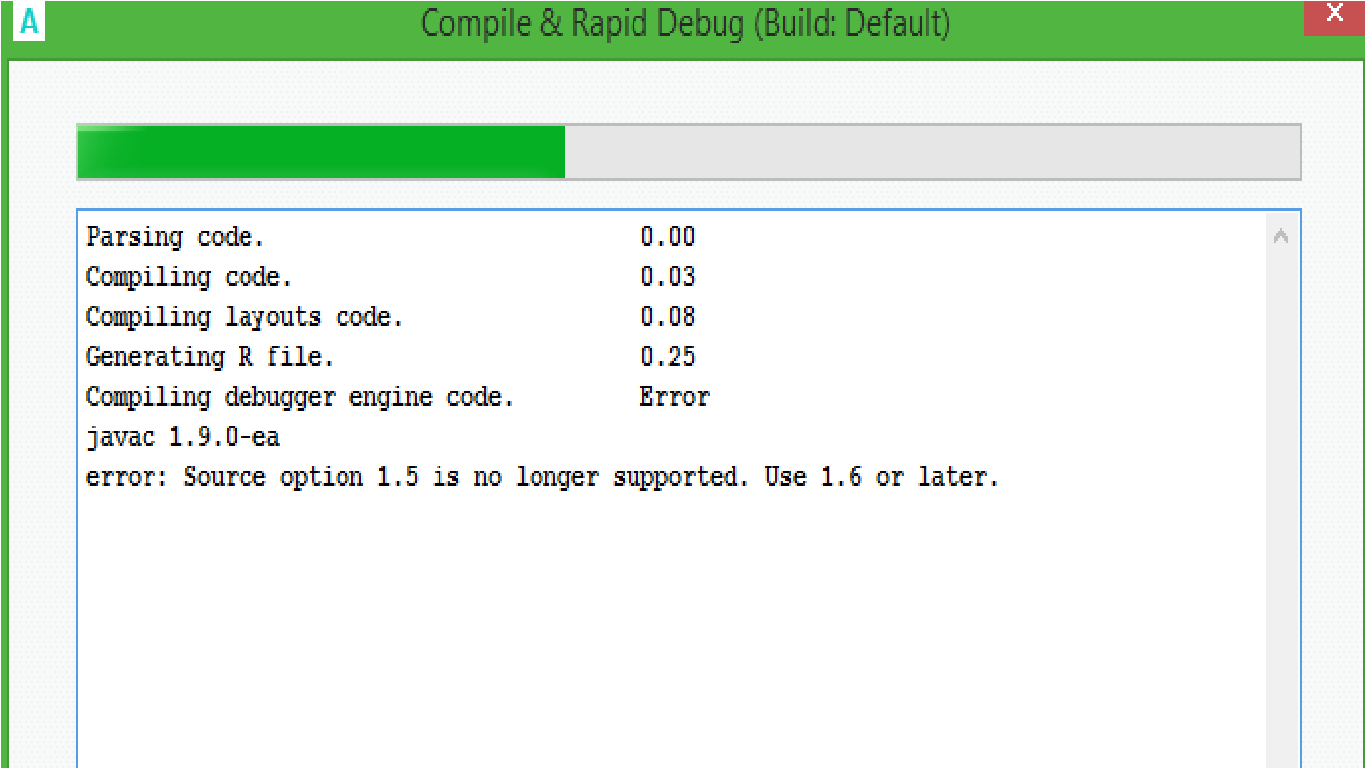The image size is (1366, 768).
Task: Click the 'Source option 1.5' error message
Action: tap(542, 477)
